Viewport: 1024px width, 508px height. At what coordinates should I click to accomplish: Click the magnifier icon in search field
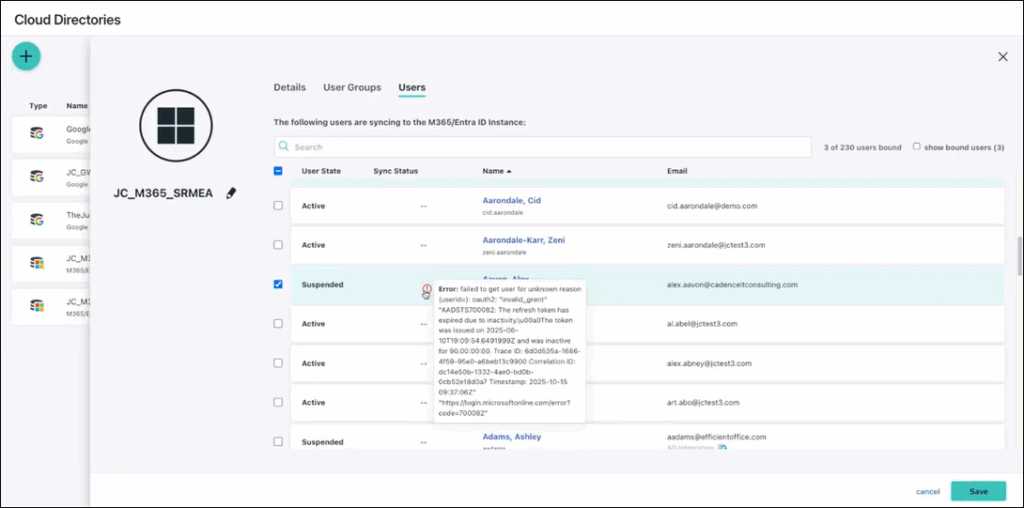[285, 147]
